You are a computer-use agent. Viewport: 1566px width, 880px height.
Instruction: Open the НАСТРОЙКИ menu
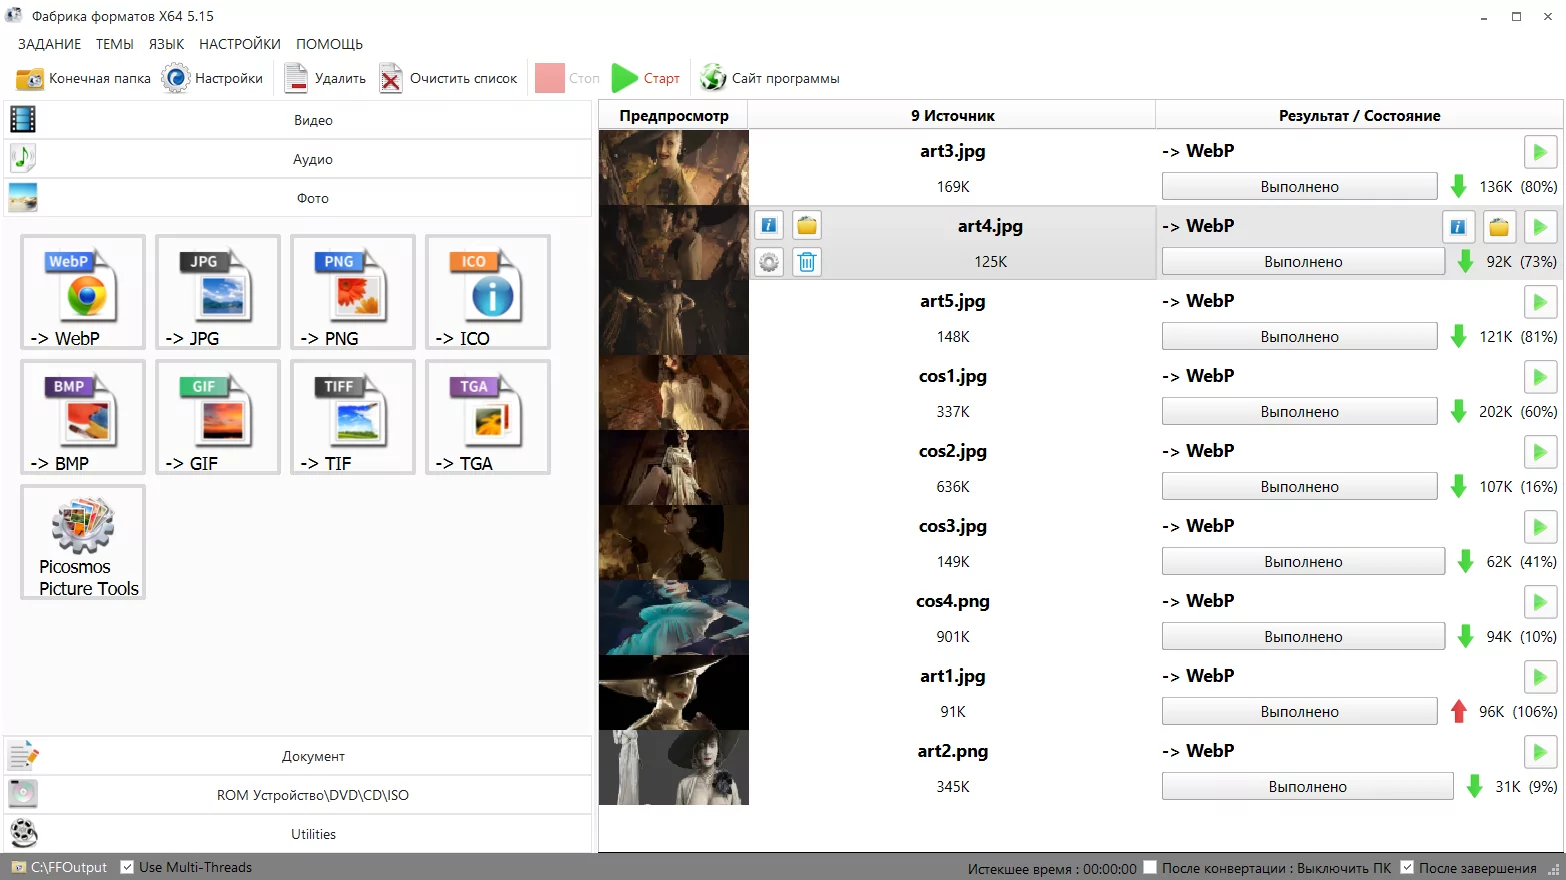pyautogui.click(x=240, y=44)
